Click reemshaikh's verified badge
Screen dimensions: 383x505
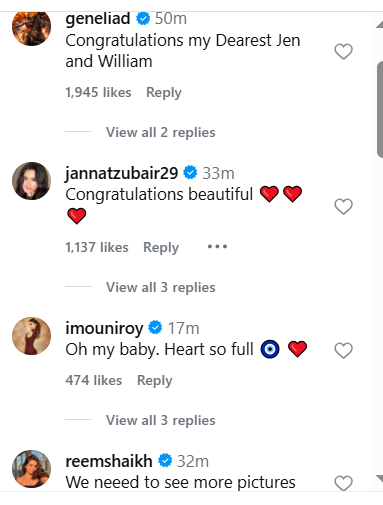point(165,461)
